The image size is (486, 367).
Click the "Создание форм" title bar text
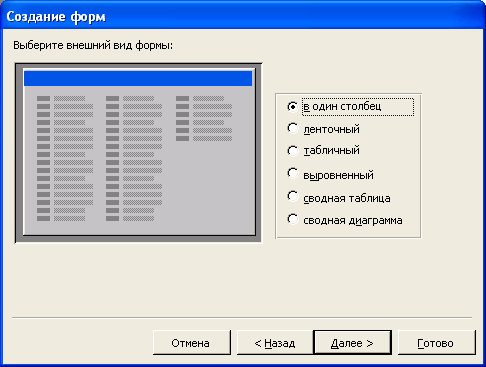[56, 17]
